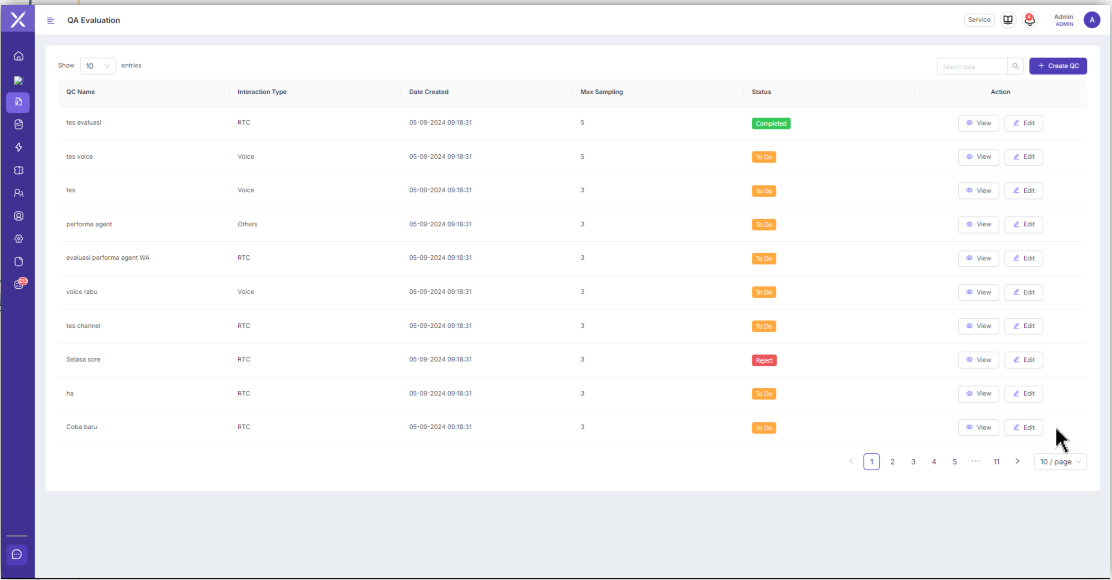1112x580 pixels.
Task: Click the previous page arrow
Action: click(851, 462)
